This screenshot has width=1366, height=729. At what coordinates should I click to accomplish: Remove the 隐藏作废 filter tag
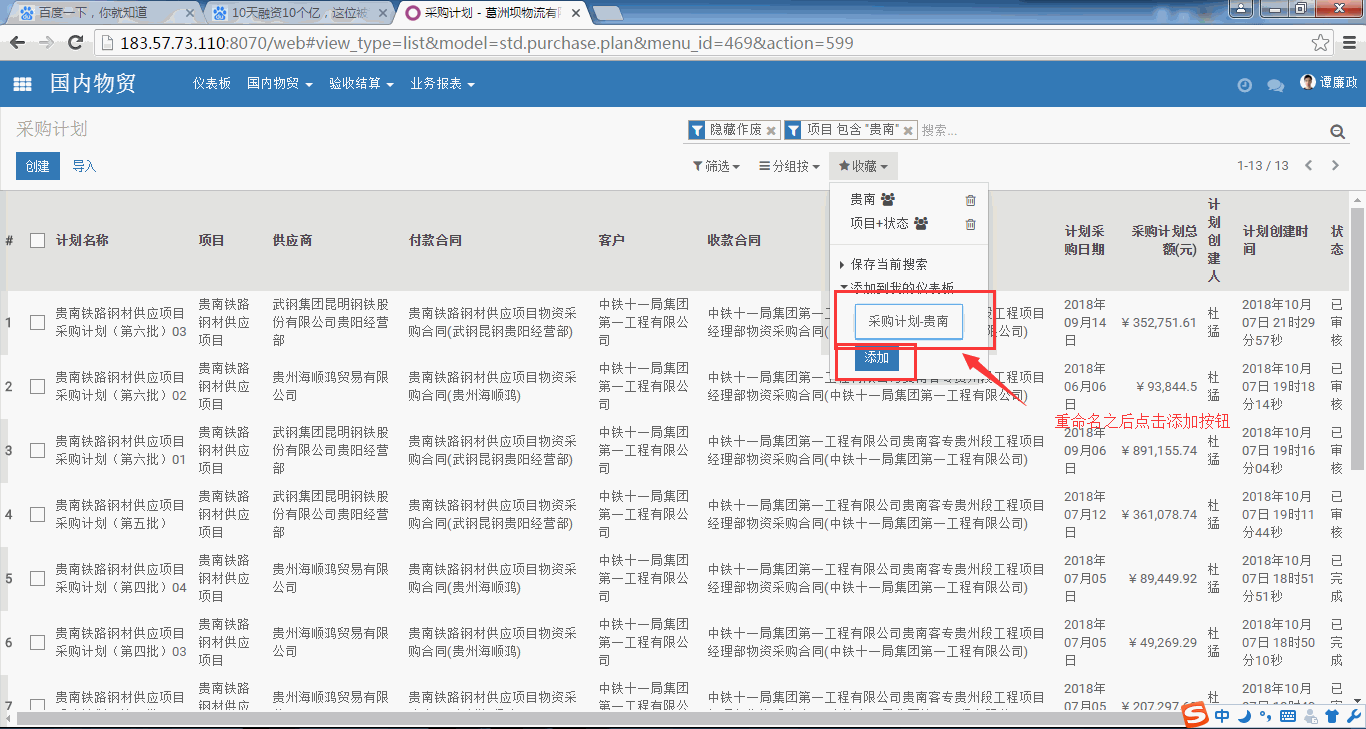click(771, 131)
